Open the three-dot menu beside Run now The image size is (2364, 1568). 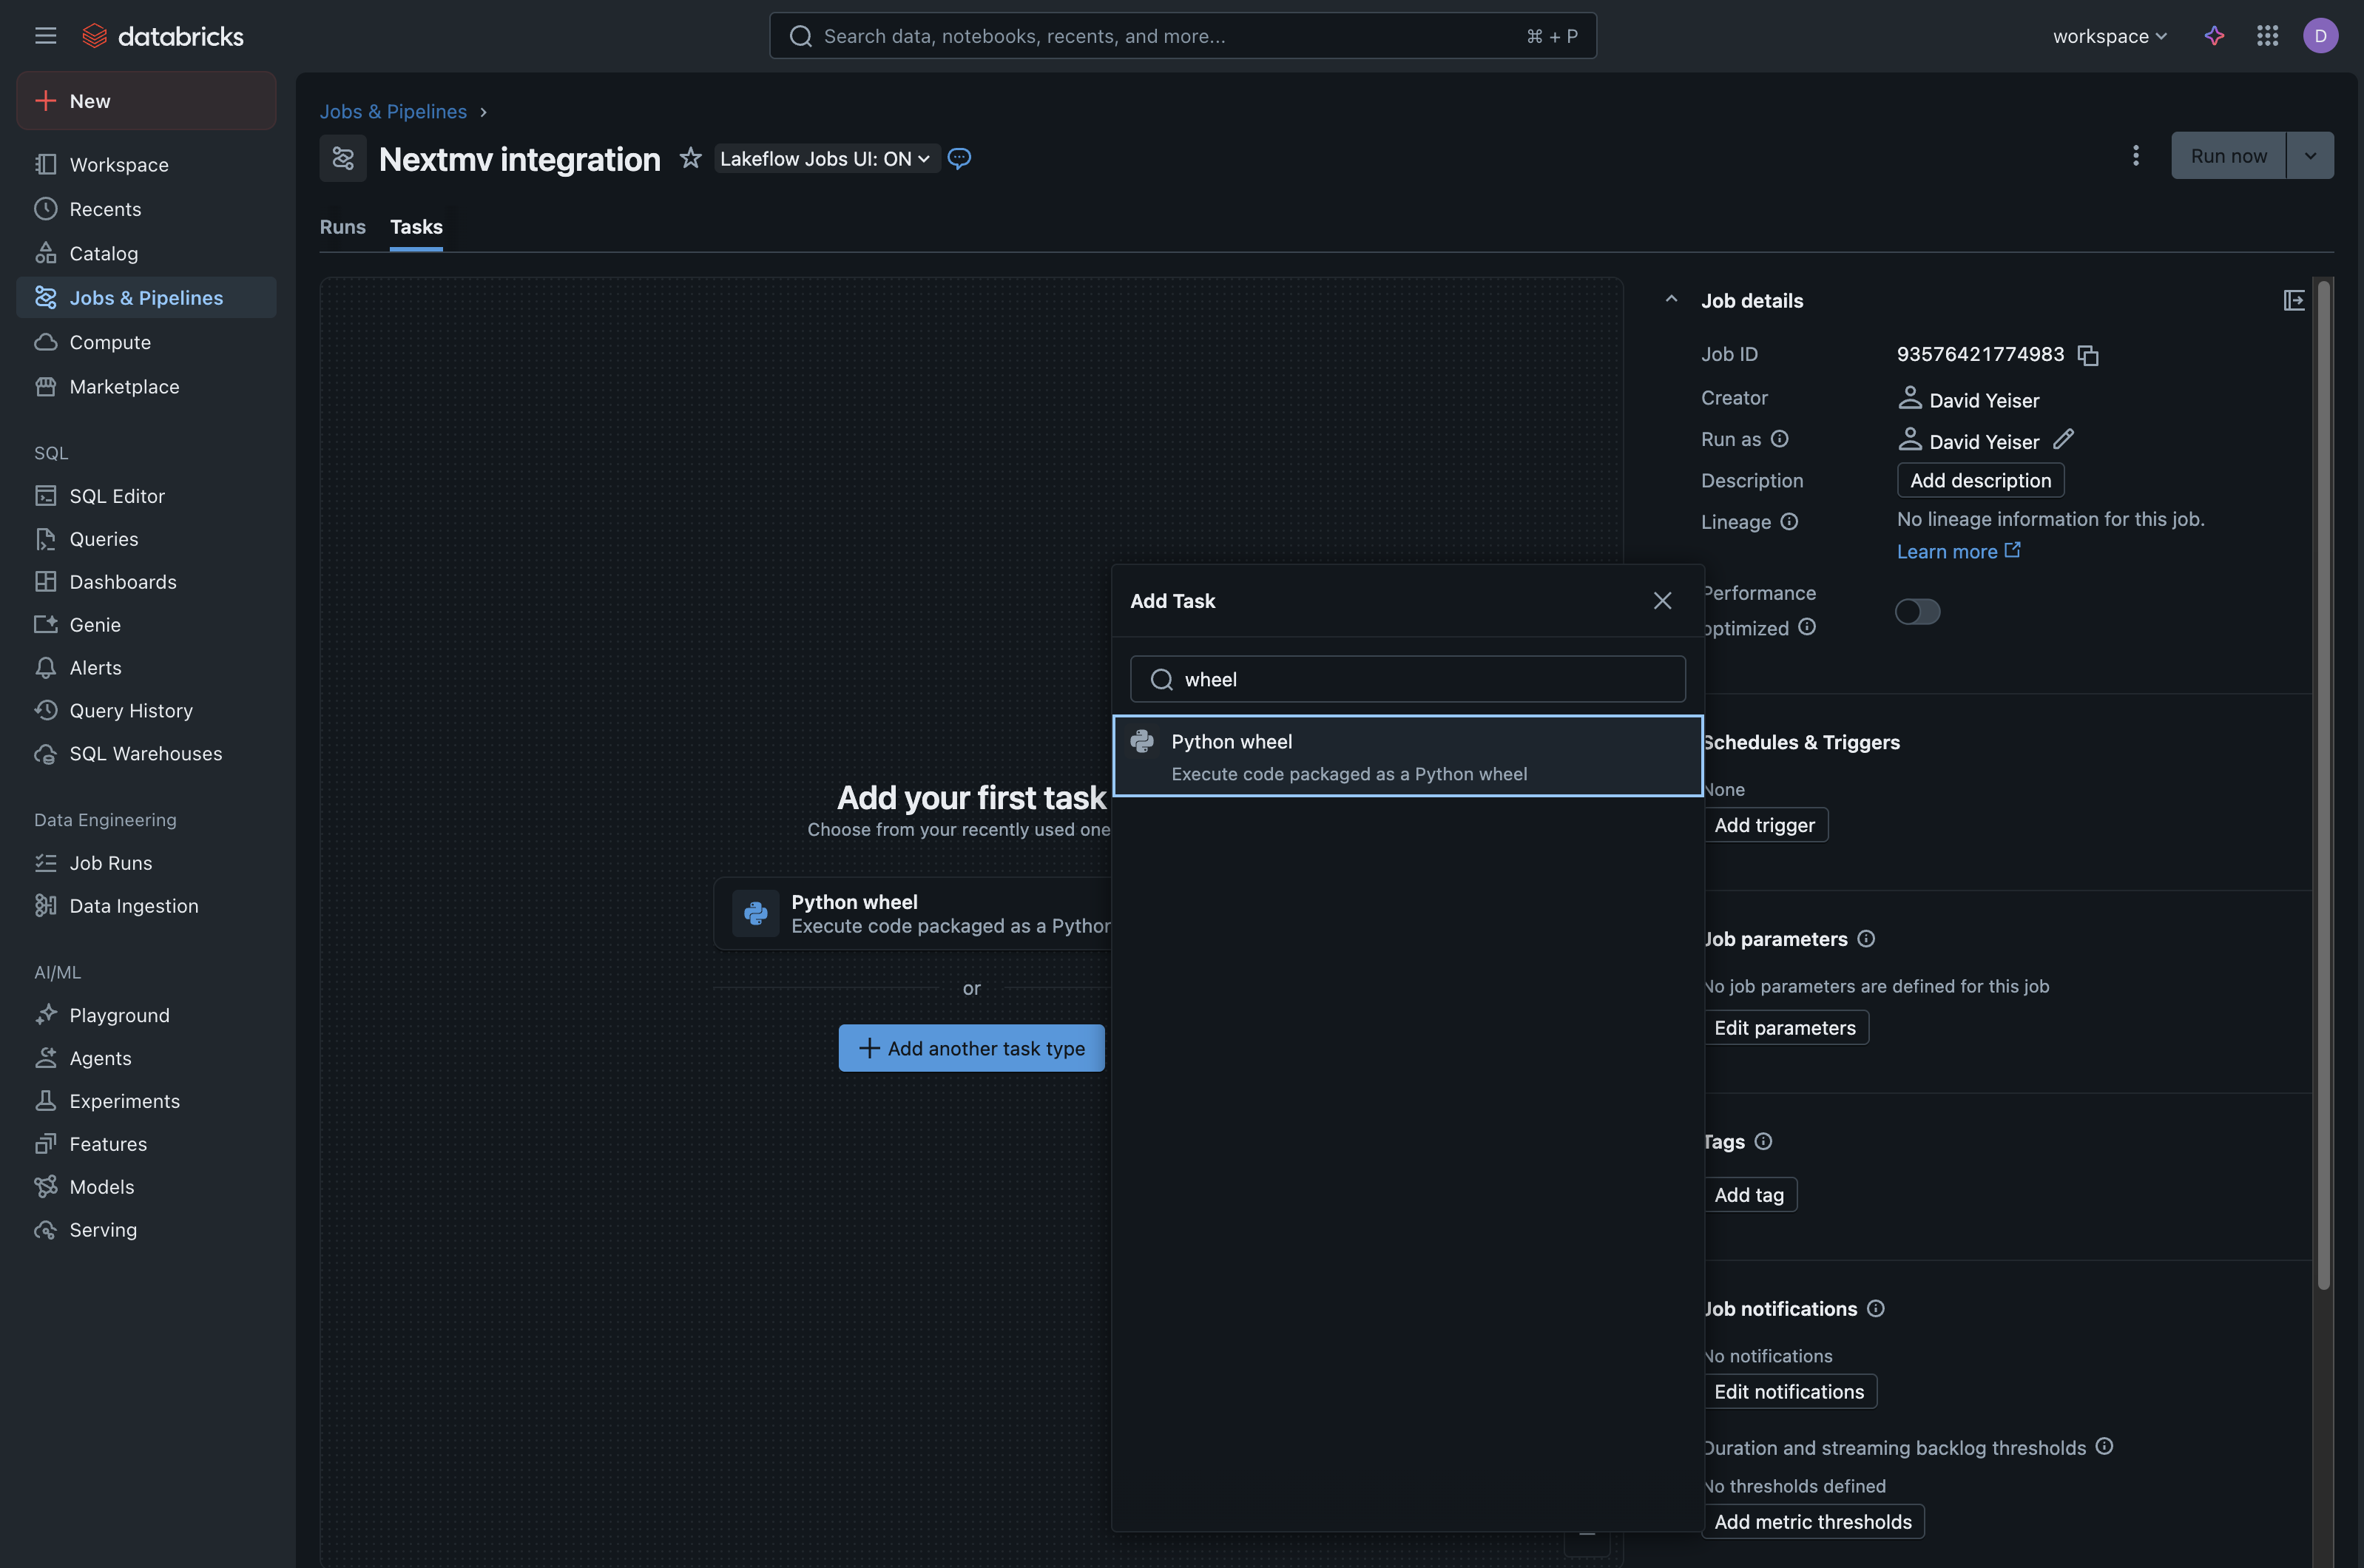pyautogui.click(x=2135, y=155)
